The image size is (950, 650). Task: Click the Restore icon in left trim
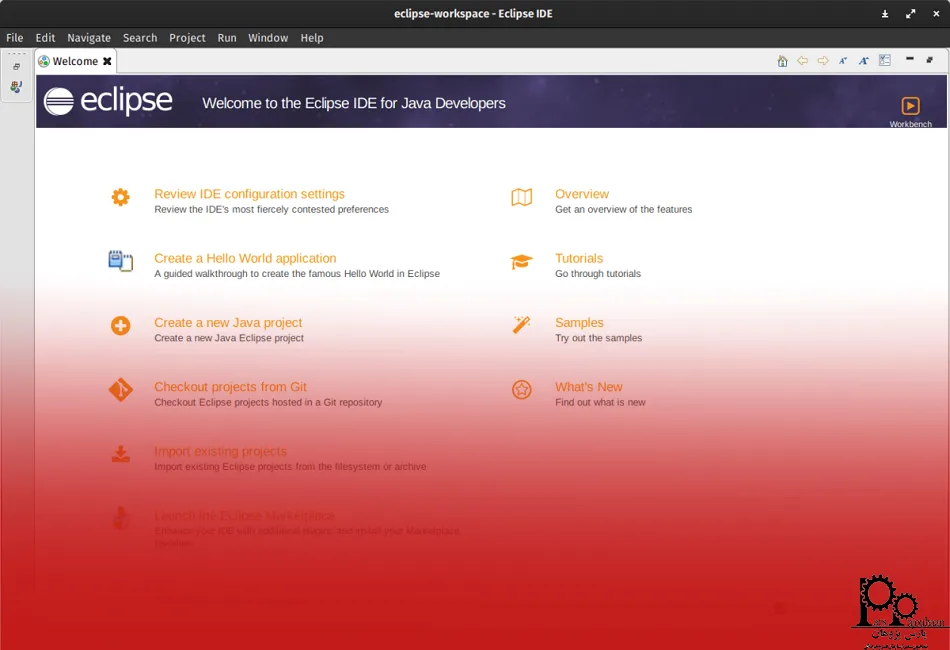pyautogui.click(x=16, y=67)
